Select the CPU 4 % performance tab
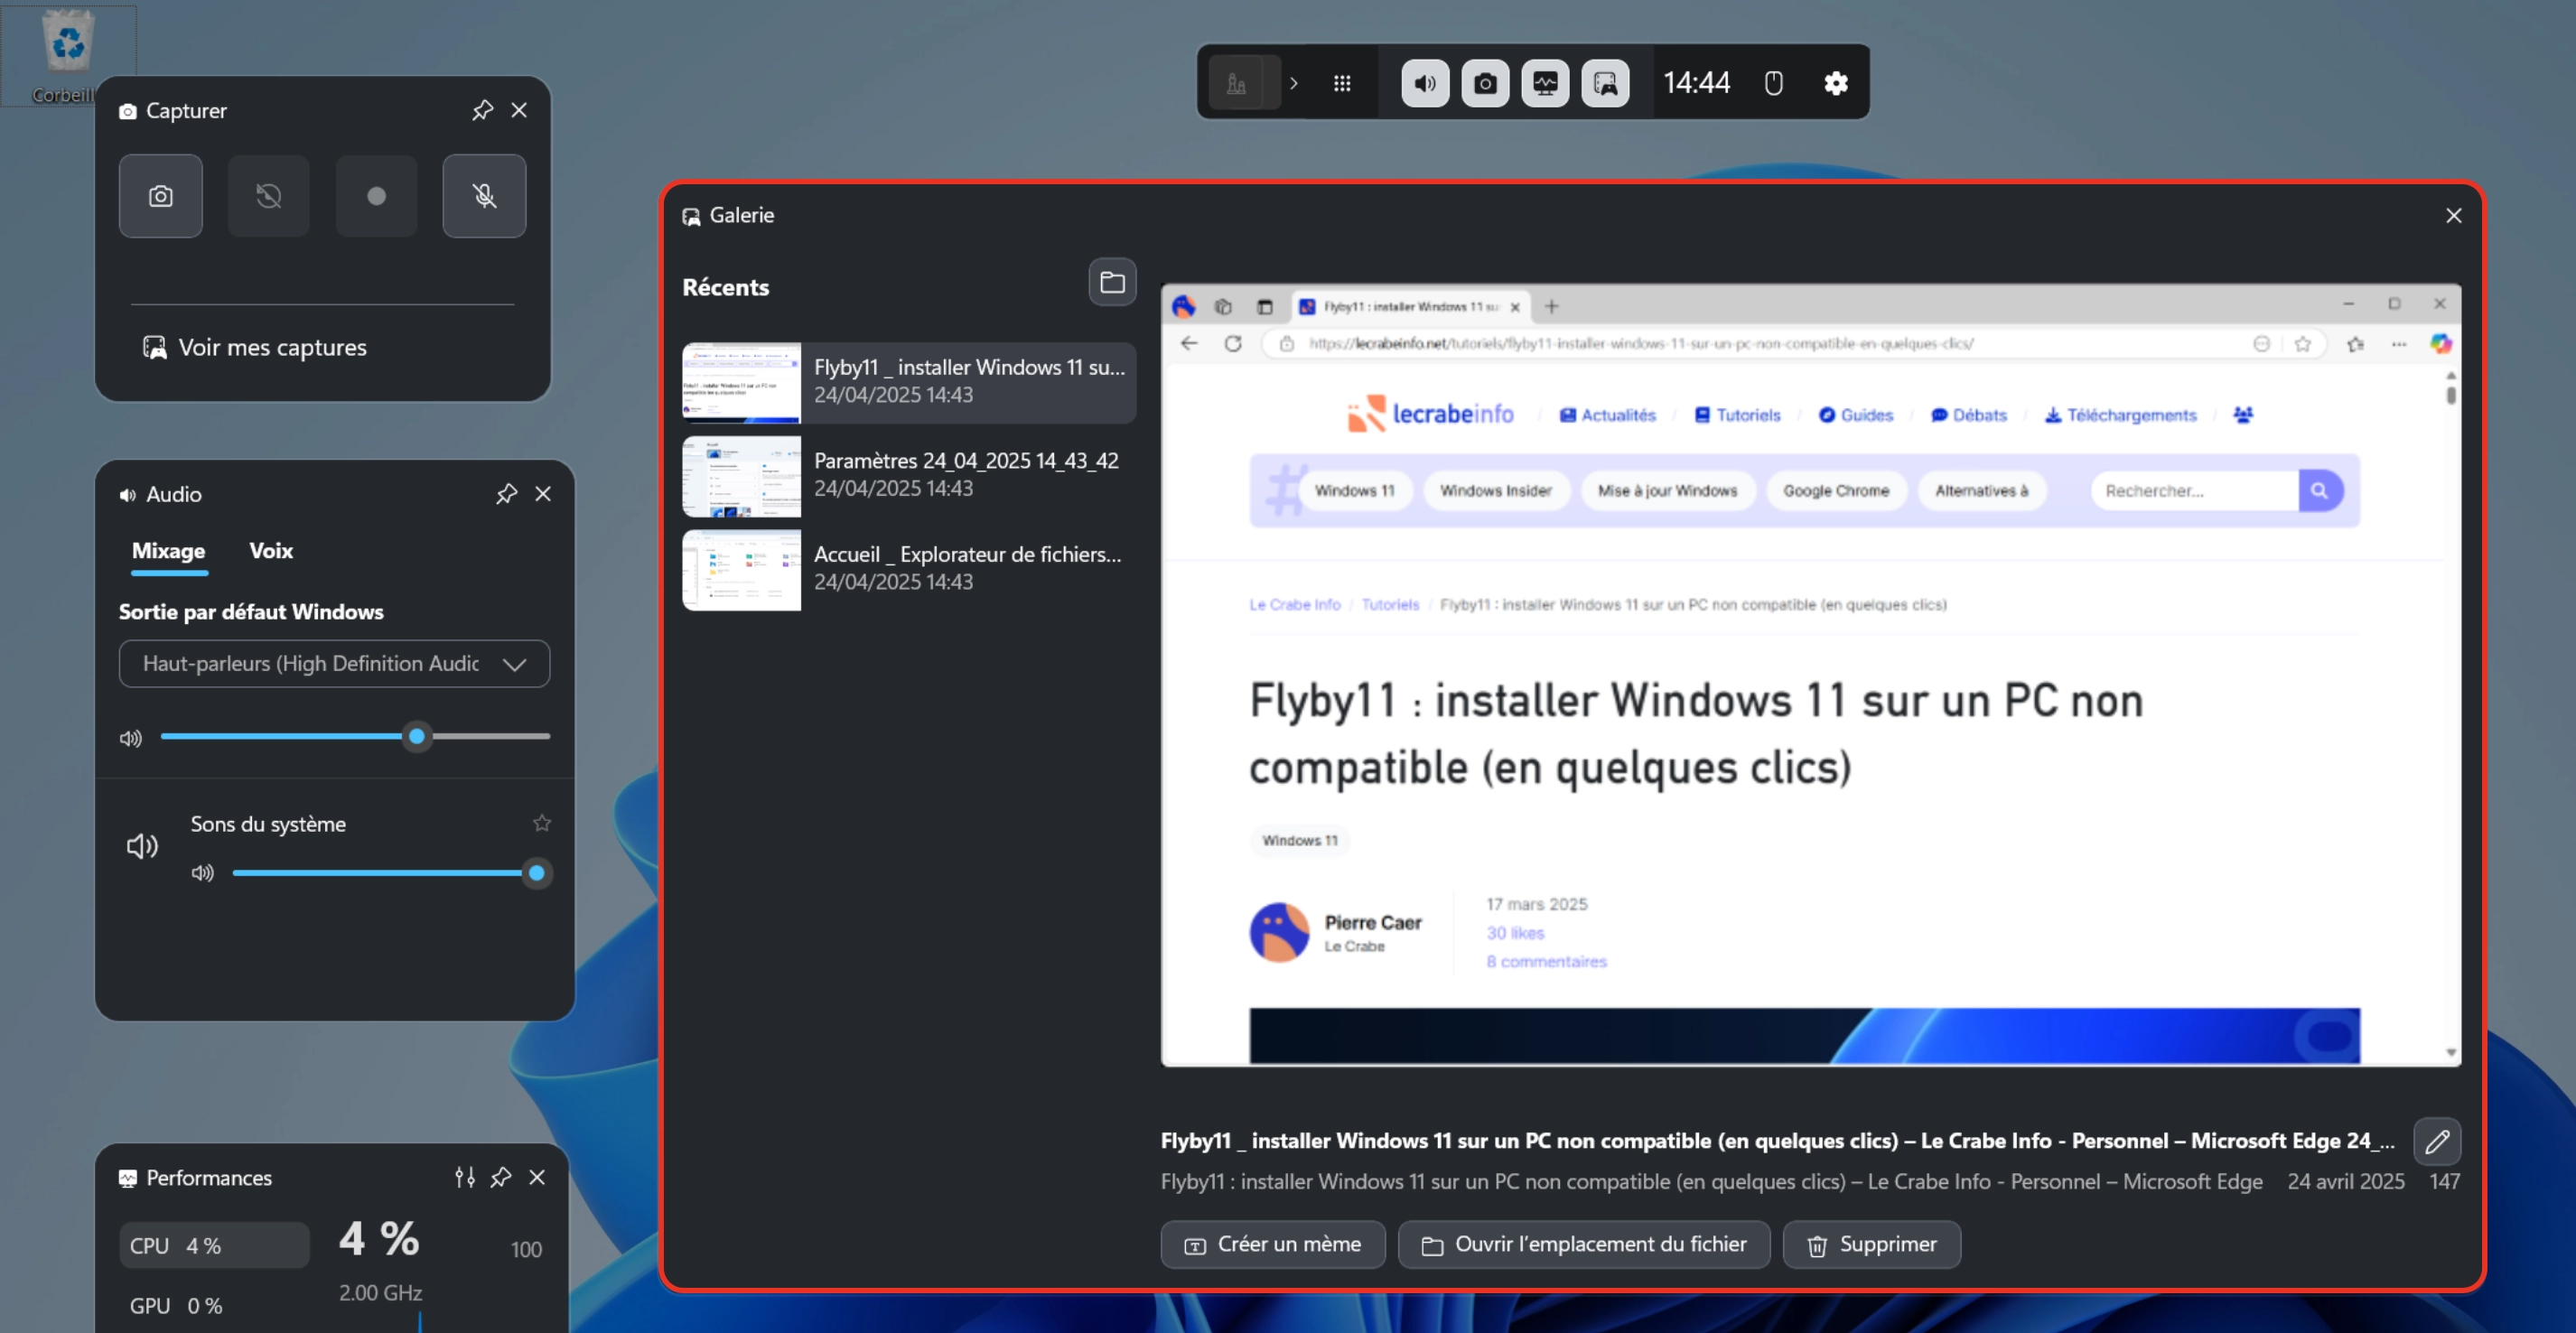 tap(214, 1246)
